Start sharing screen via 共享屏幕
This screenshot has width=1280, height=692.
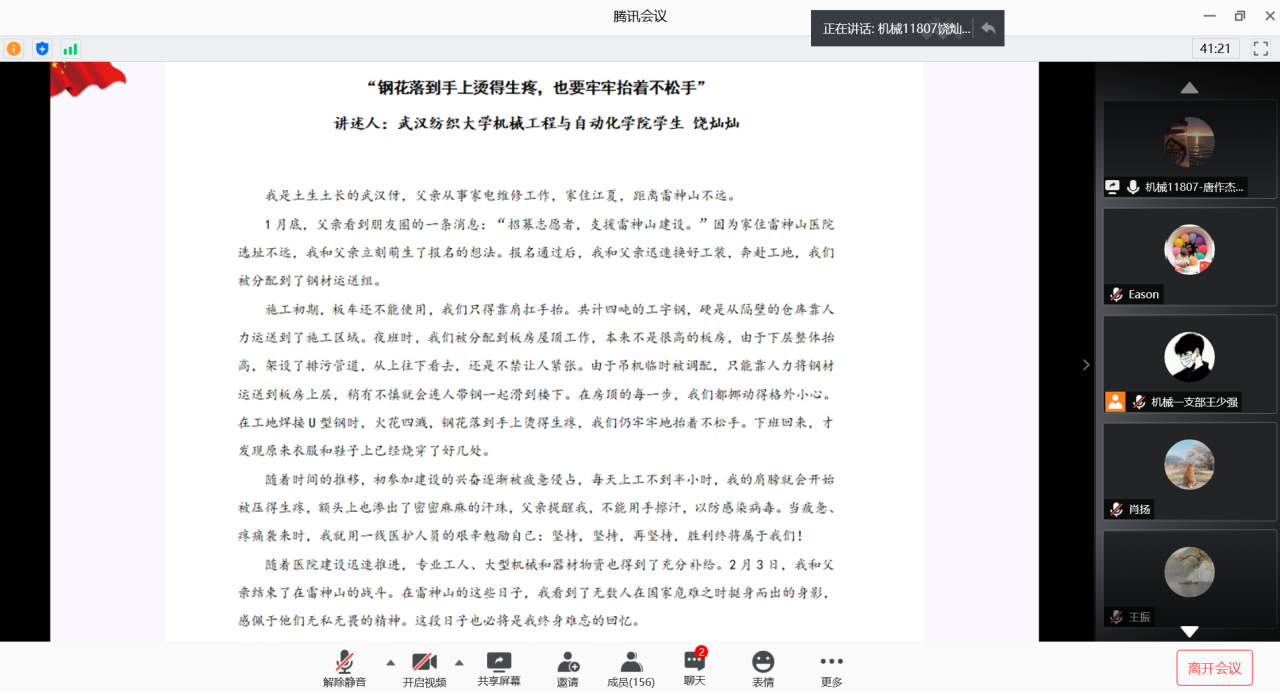point(499,667)
